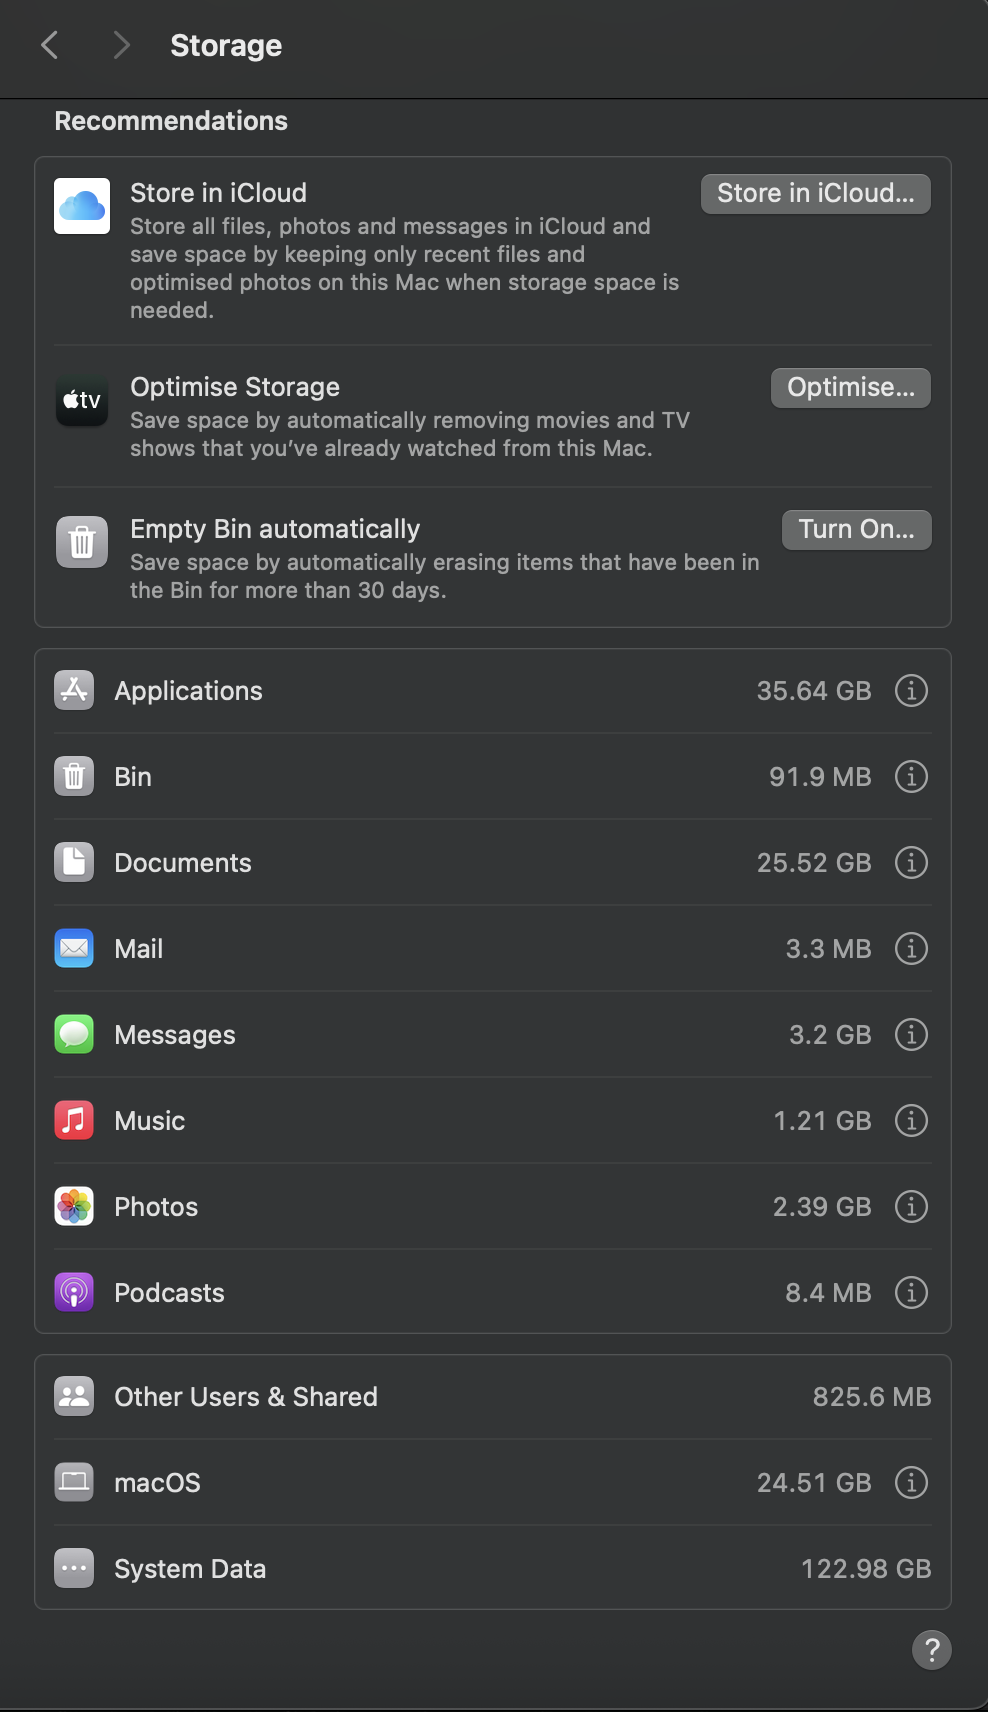The image size is (988, 1712).
Task: Select the purple Podcasts app icon
Action: click(73, 1292)
